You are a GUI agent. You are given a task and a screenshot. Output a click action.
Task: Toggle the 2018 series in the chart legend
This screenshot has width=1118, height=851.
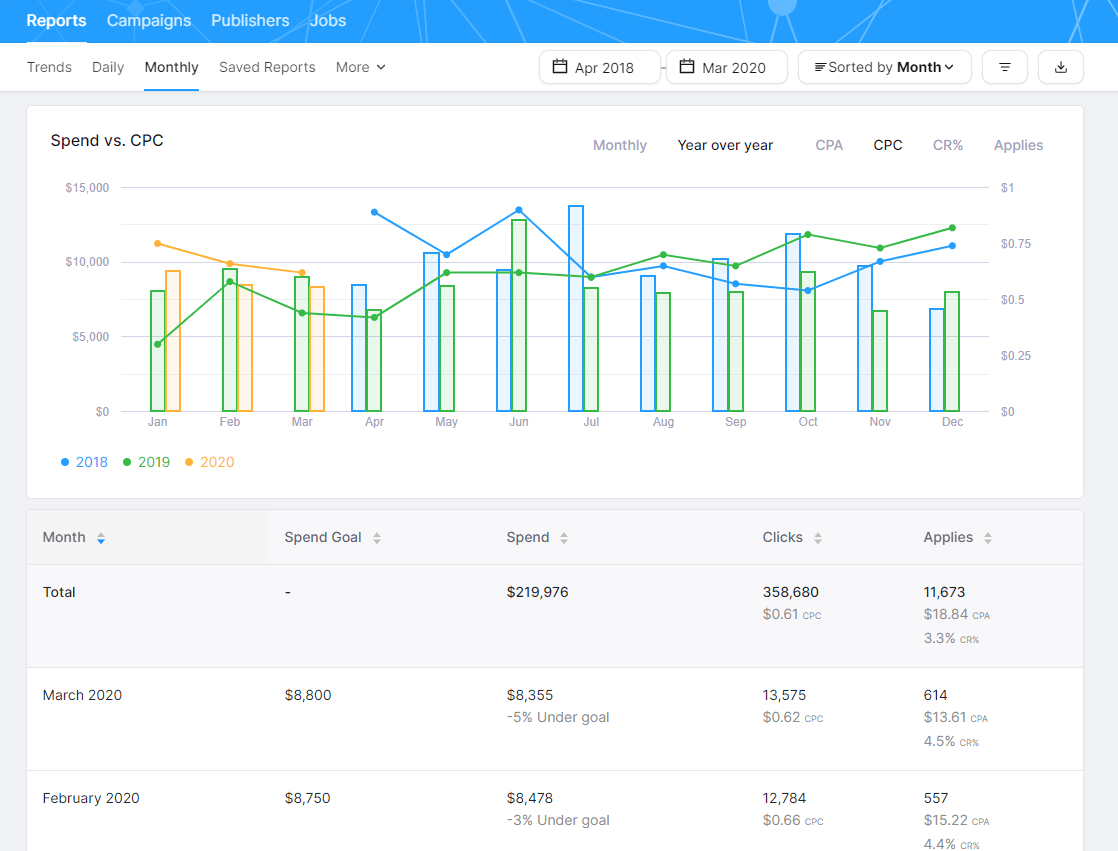[83, 462]
